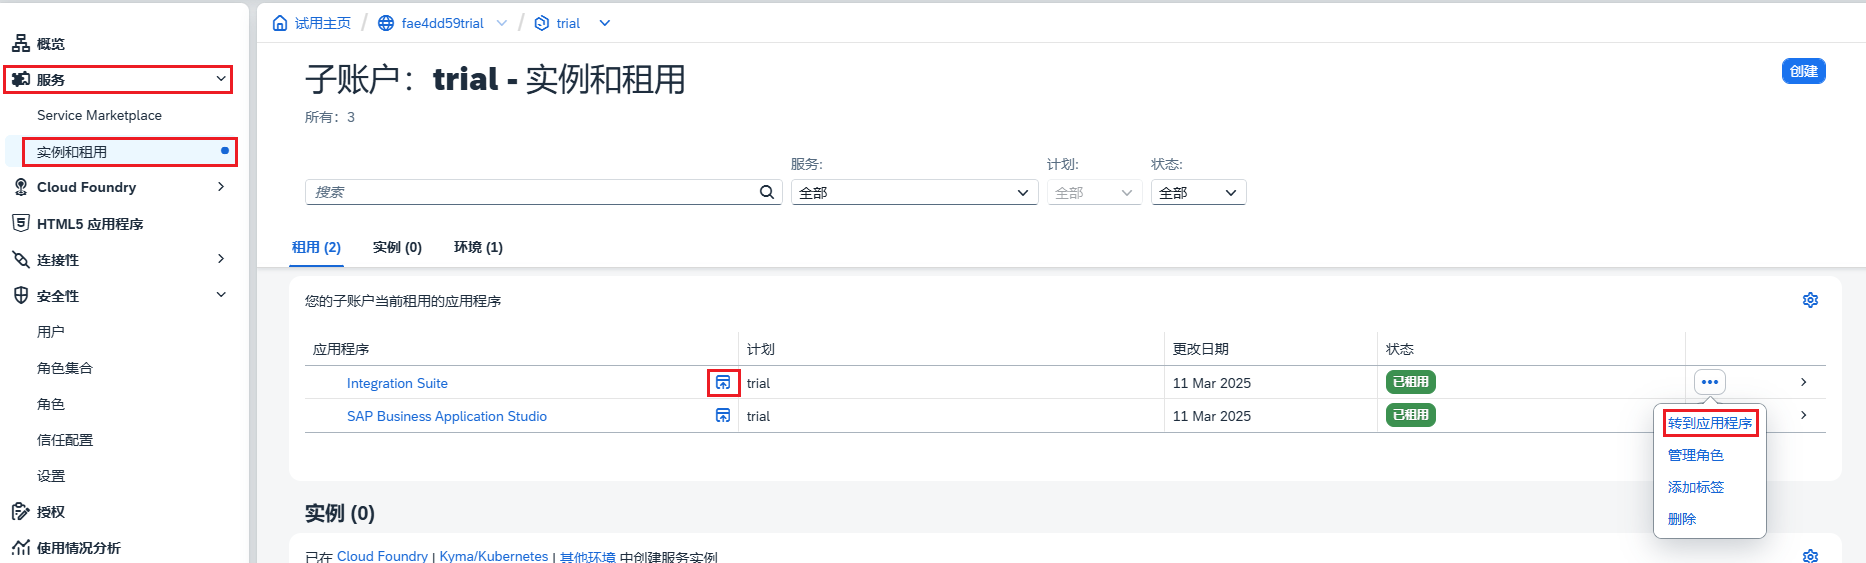Screen dimensions: 1866x563
Task: Go to 试用主页 breadcrumb link
Action: click(x=323, y=23)
